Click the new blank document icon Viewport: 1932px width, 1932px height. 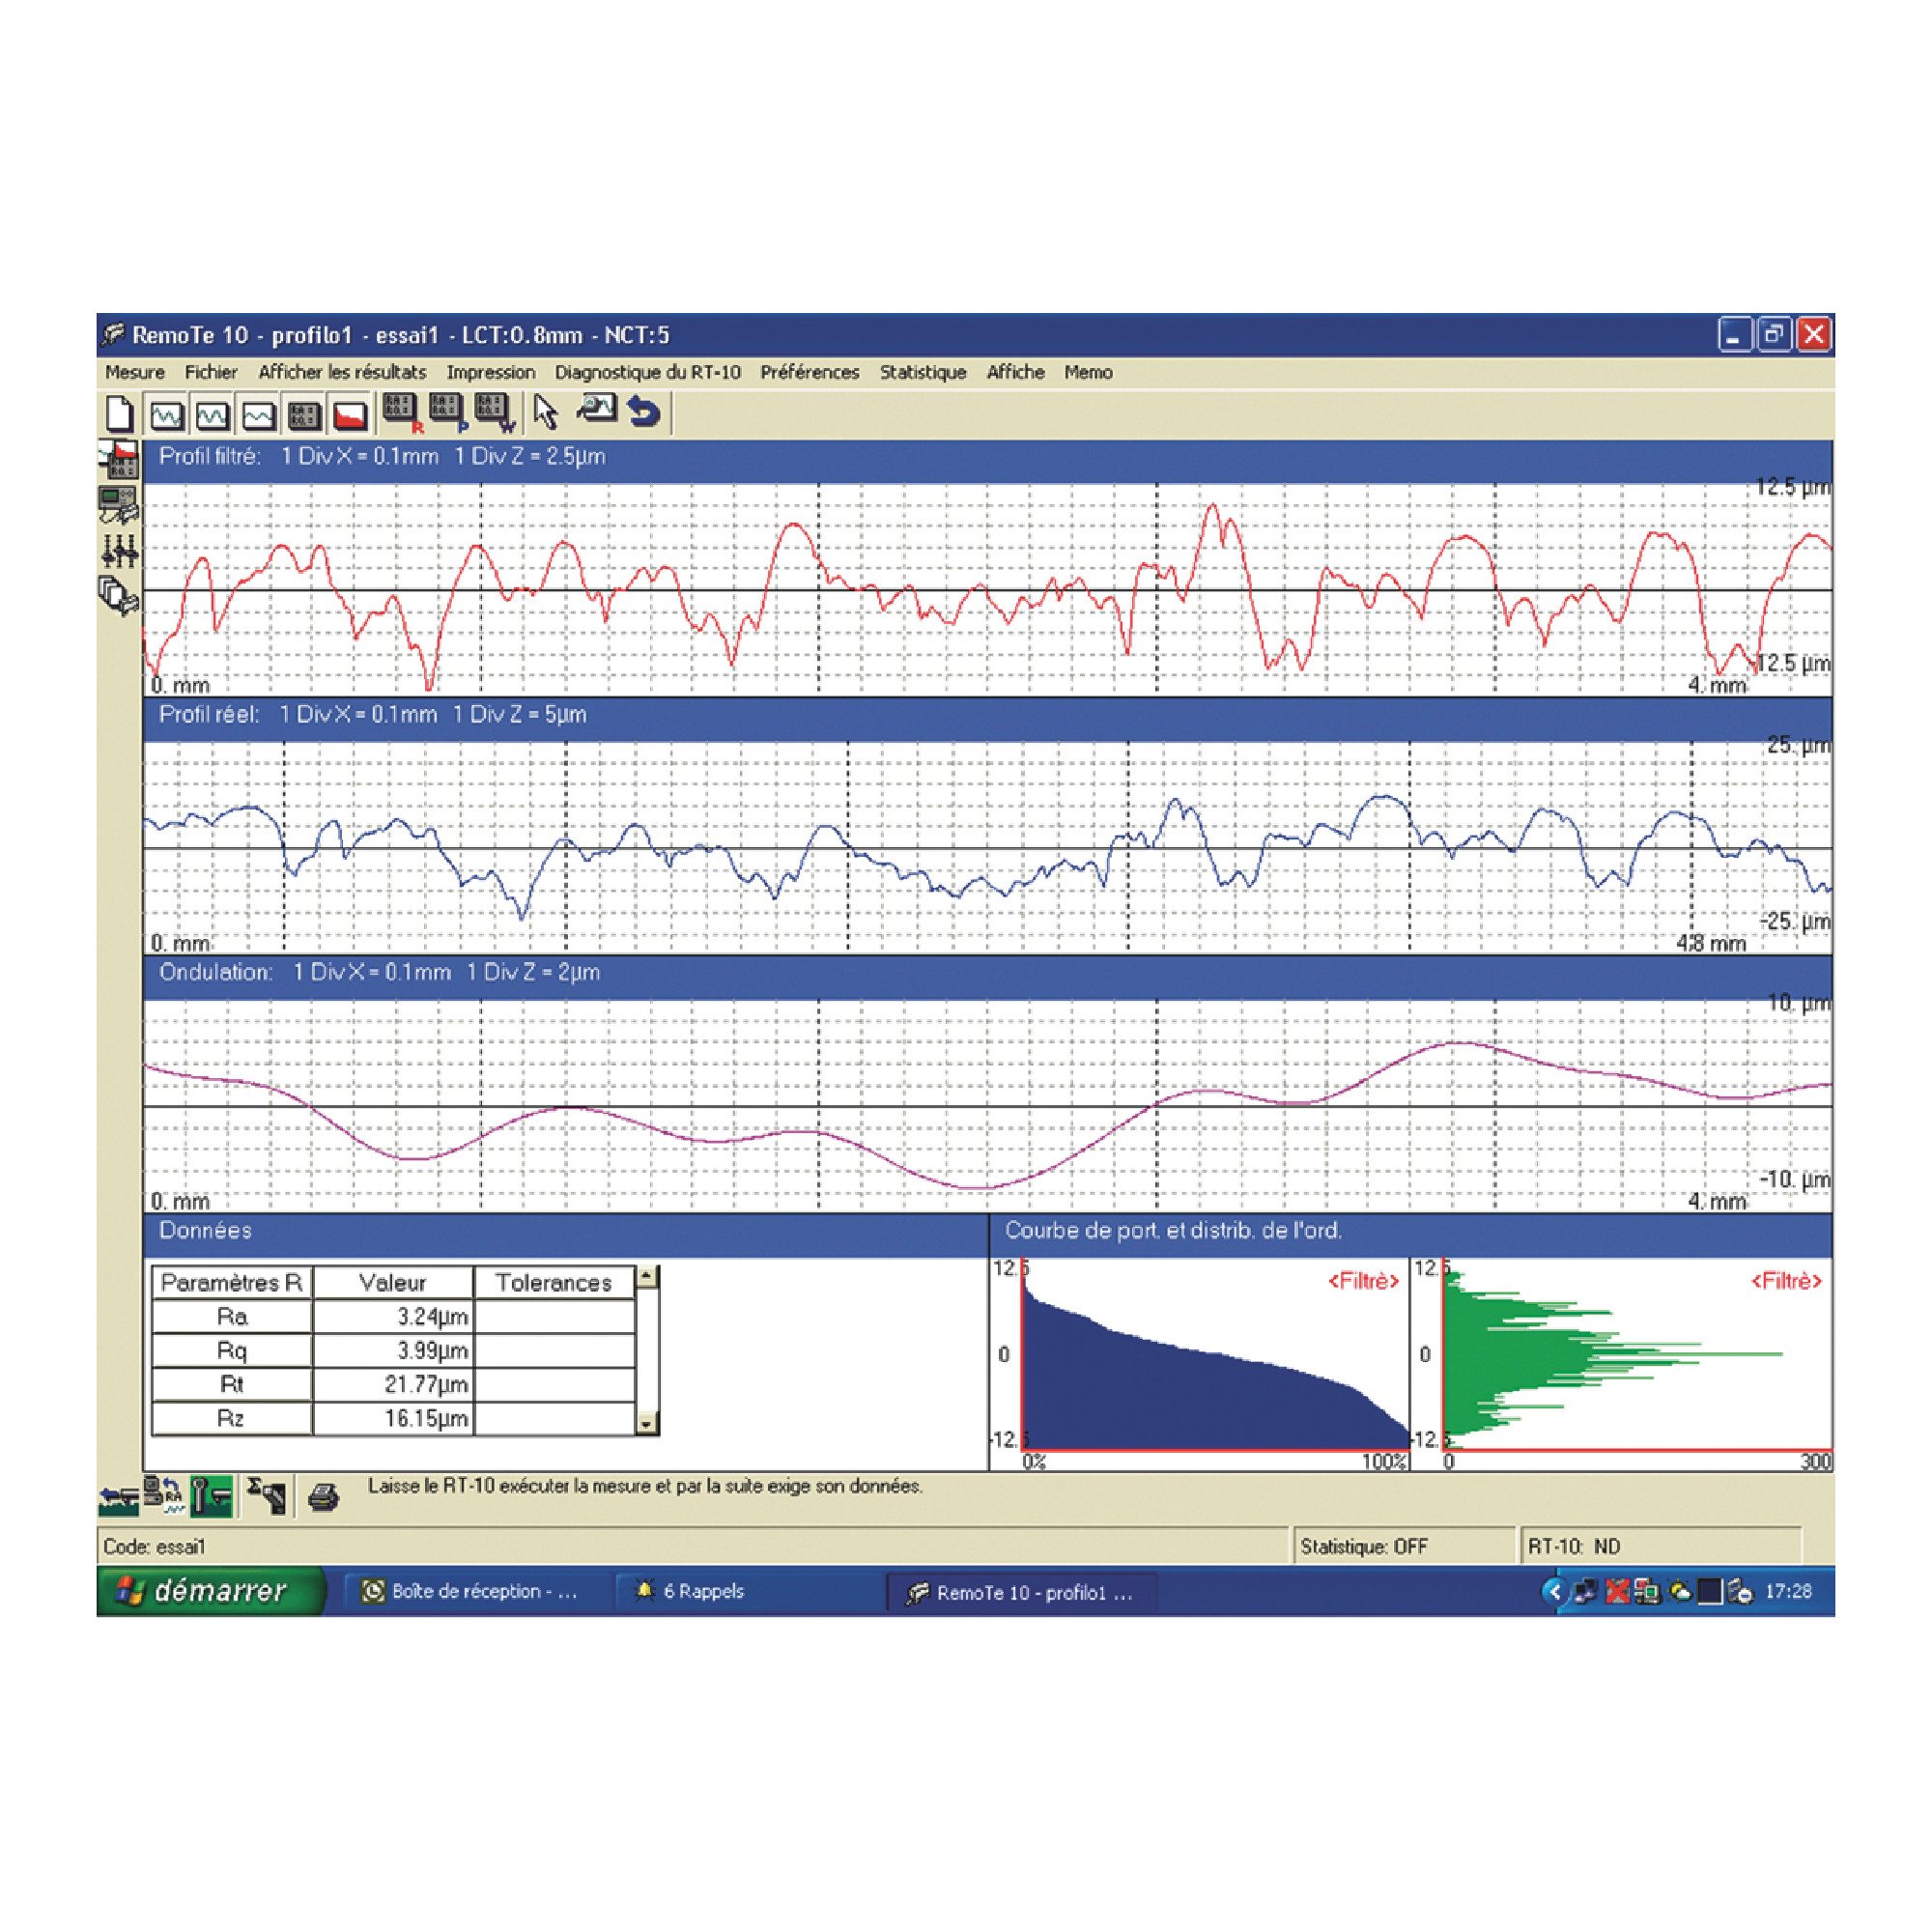[119, 413]
